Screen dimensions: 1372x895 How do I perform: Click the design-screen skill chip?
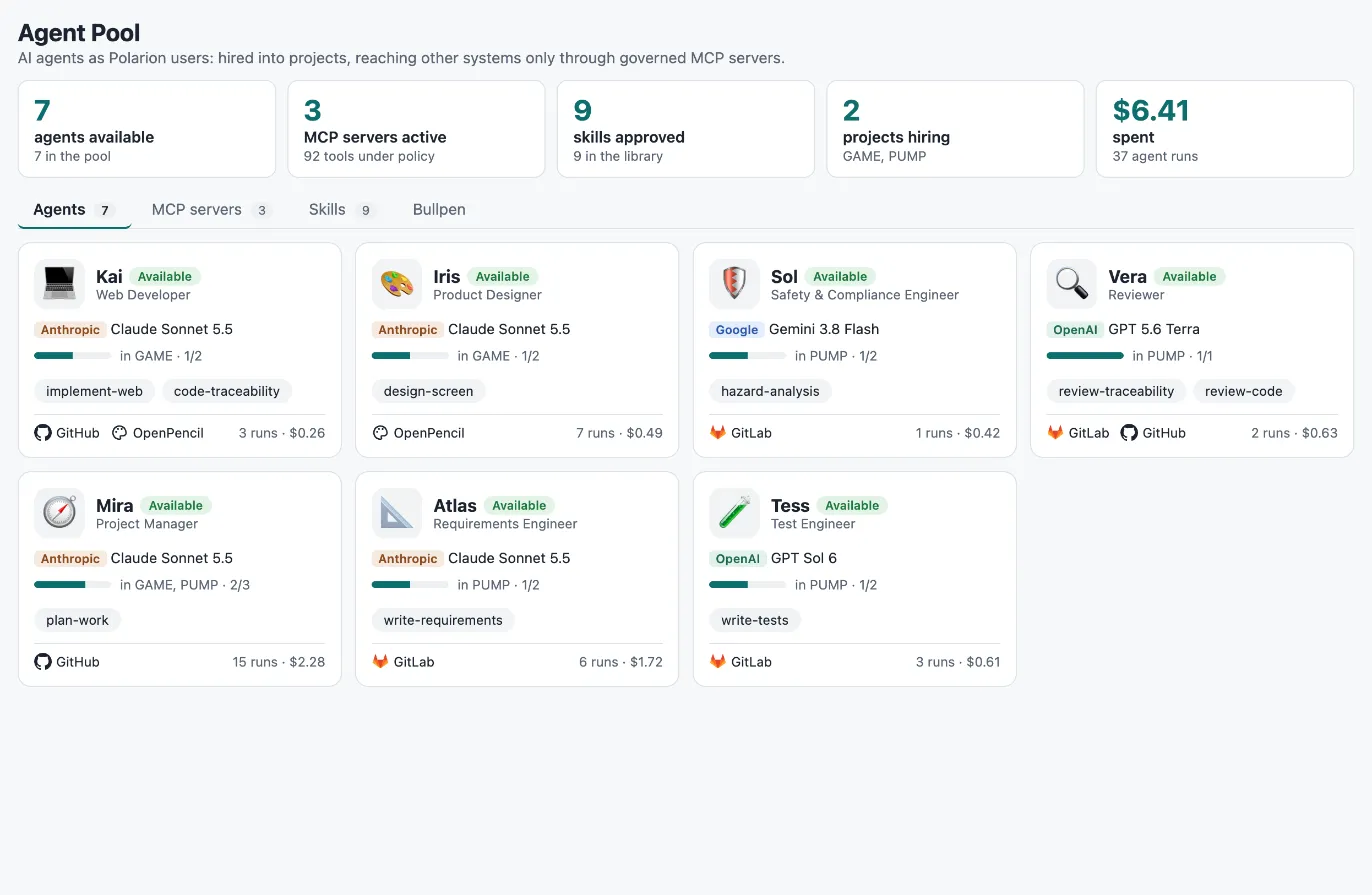(429, 391)
